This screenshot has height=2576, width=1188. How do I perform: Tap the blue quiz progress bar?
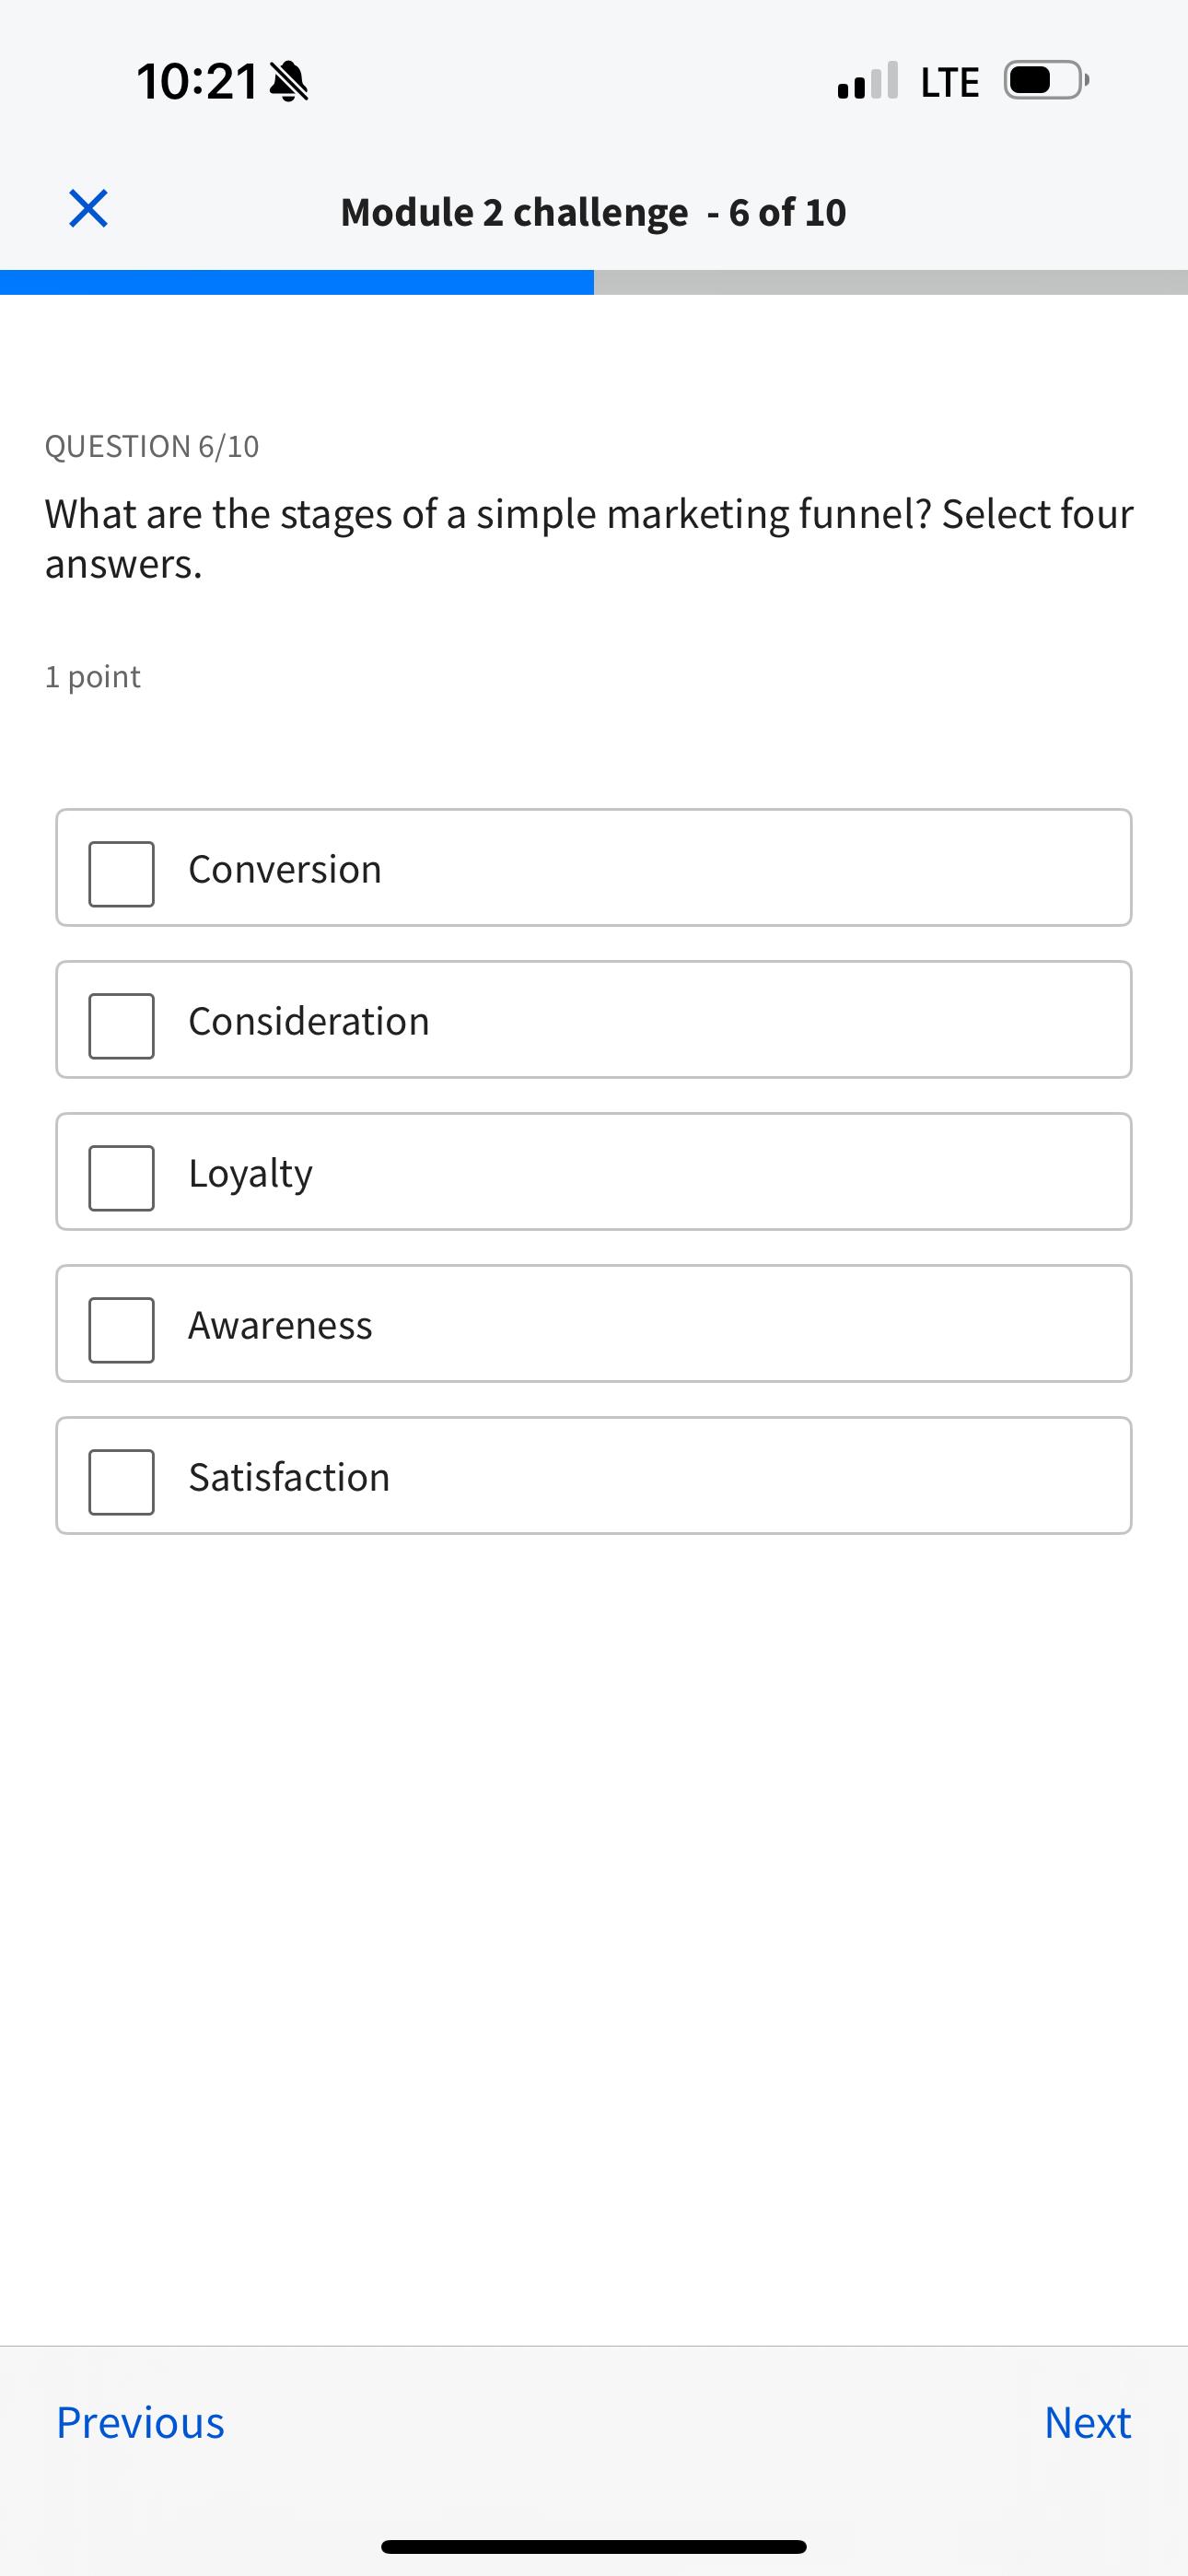(x=297, y=282)
